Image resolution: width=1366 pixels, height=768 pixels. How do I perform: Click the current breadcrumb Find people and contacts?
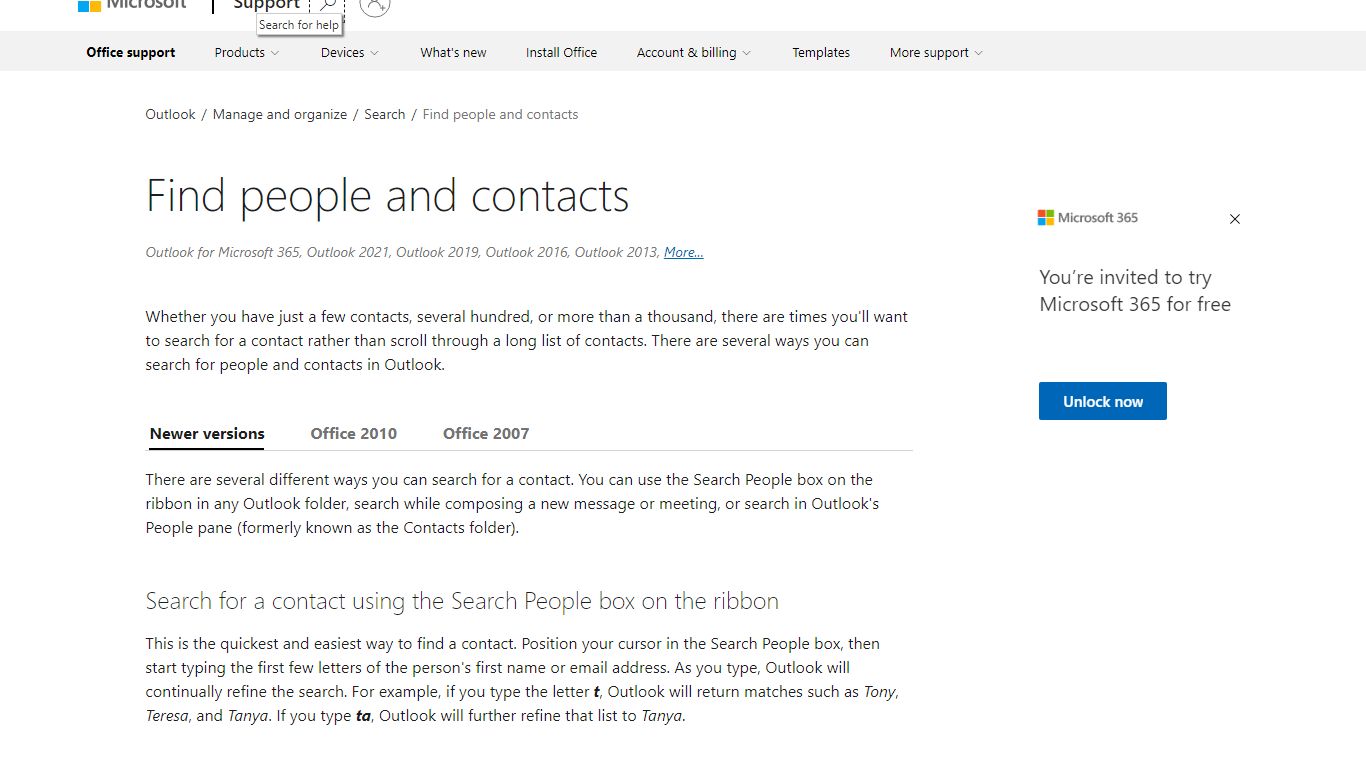point(500,115)
